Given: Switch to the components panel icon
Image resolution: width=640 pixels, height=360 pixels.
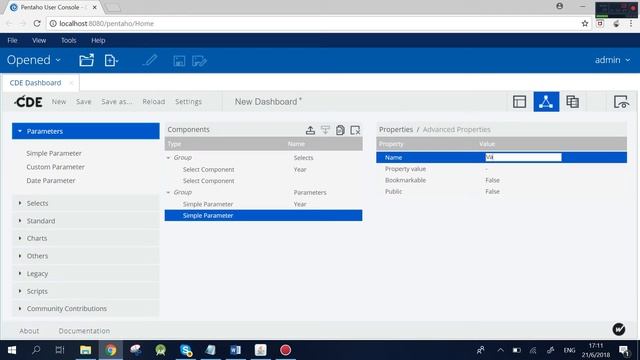Looking at the screenshot, I should [546, 102].
